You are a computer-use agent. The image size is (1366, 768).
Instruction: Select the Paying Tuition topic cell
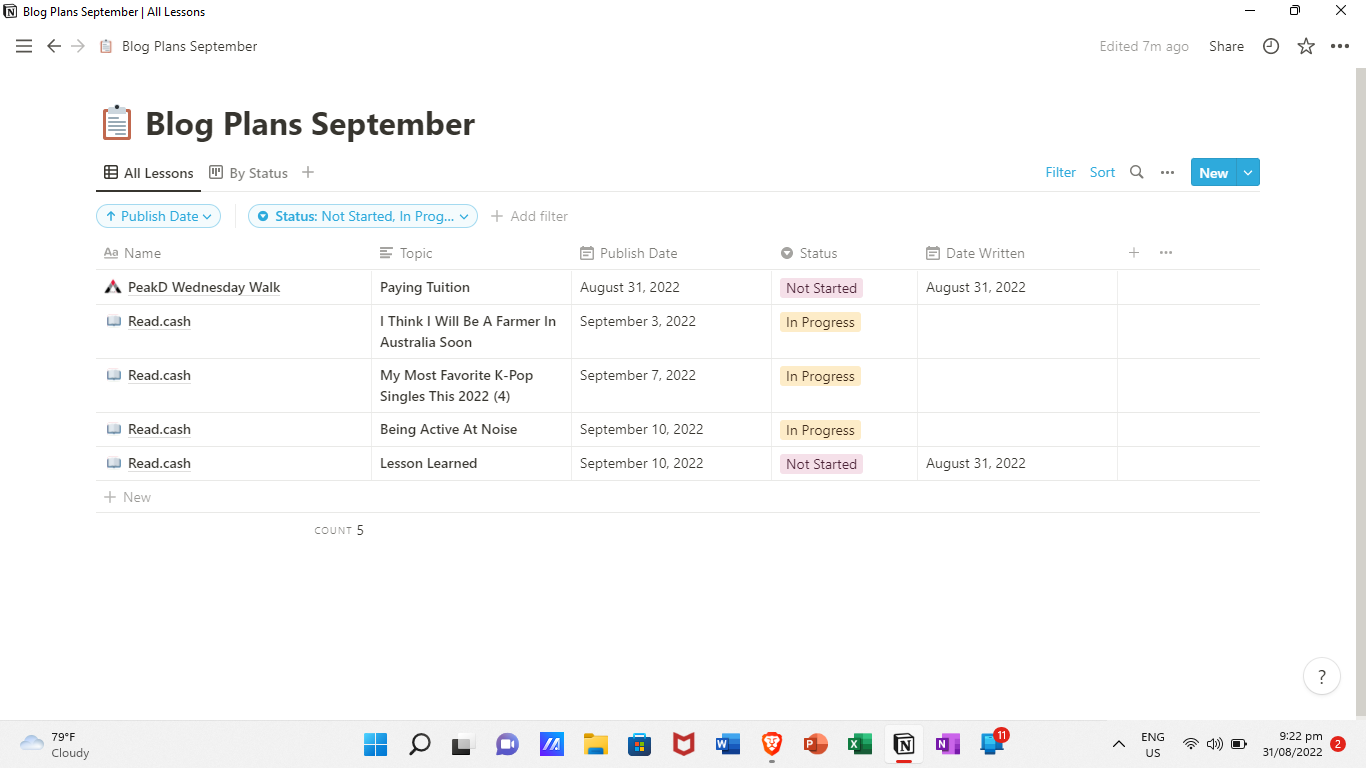pos(471,287)
